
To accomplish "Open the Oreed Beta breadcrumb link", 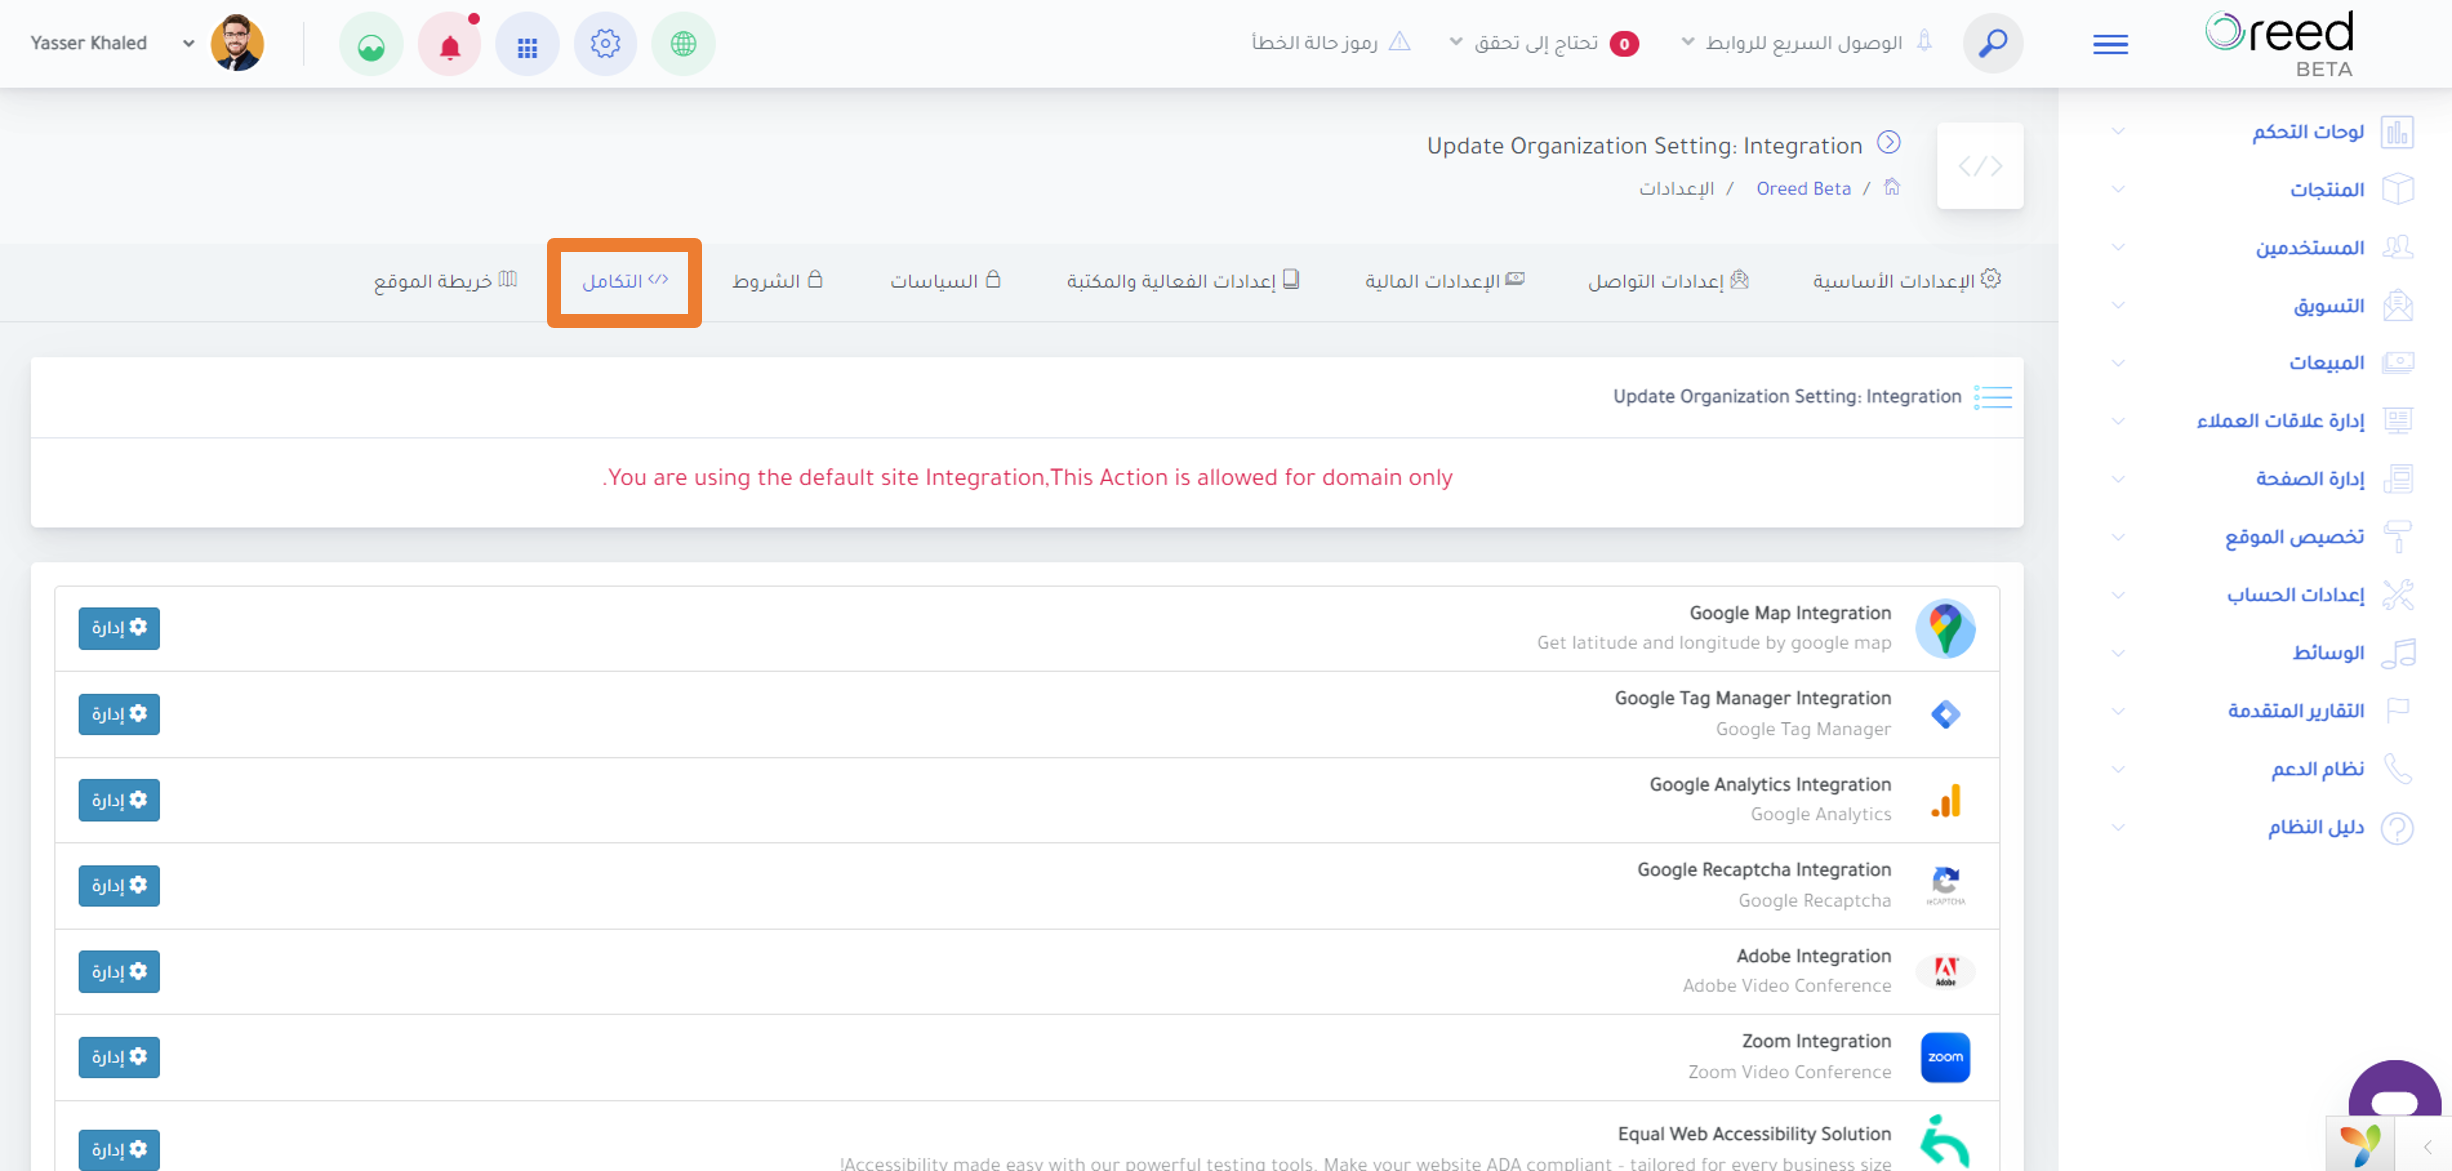I will tap(1803, 189).
